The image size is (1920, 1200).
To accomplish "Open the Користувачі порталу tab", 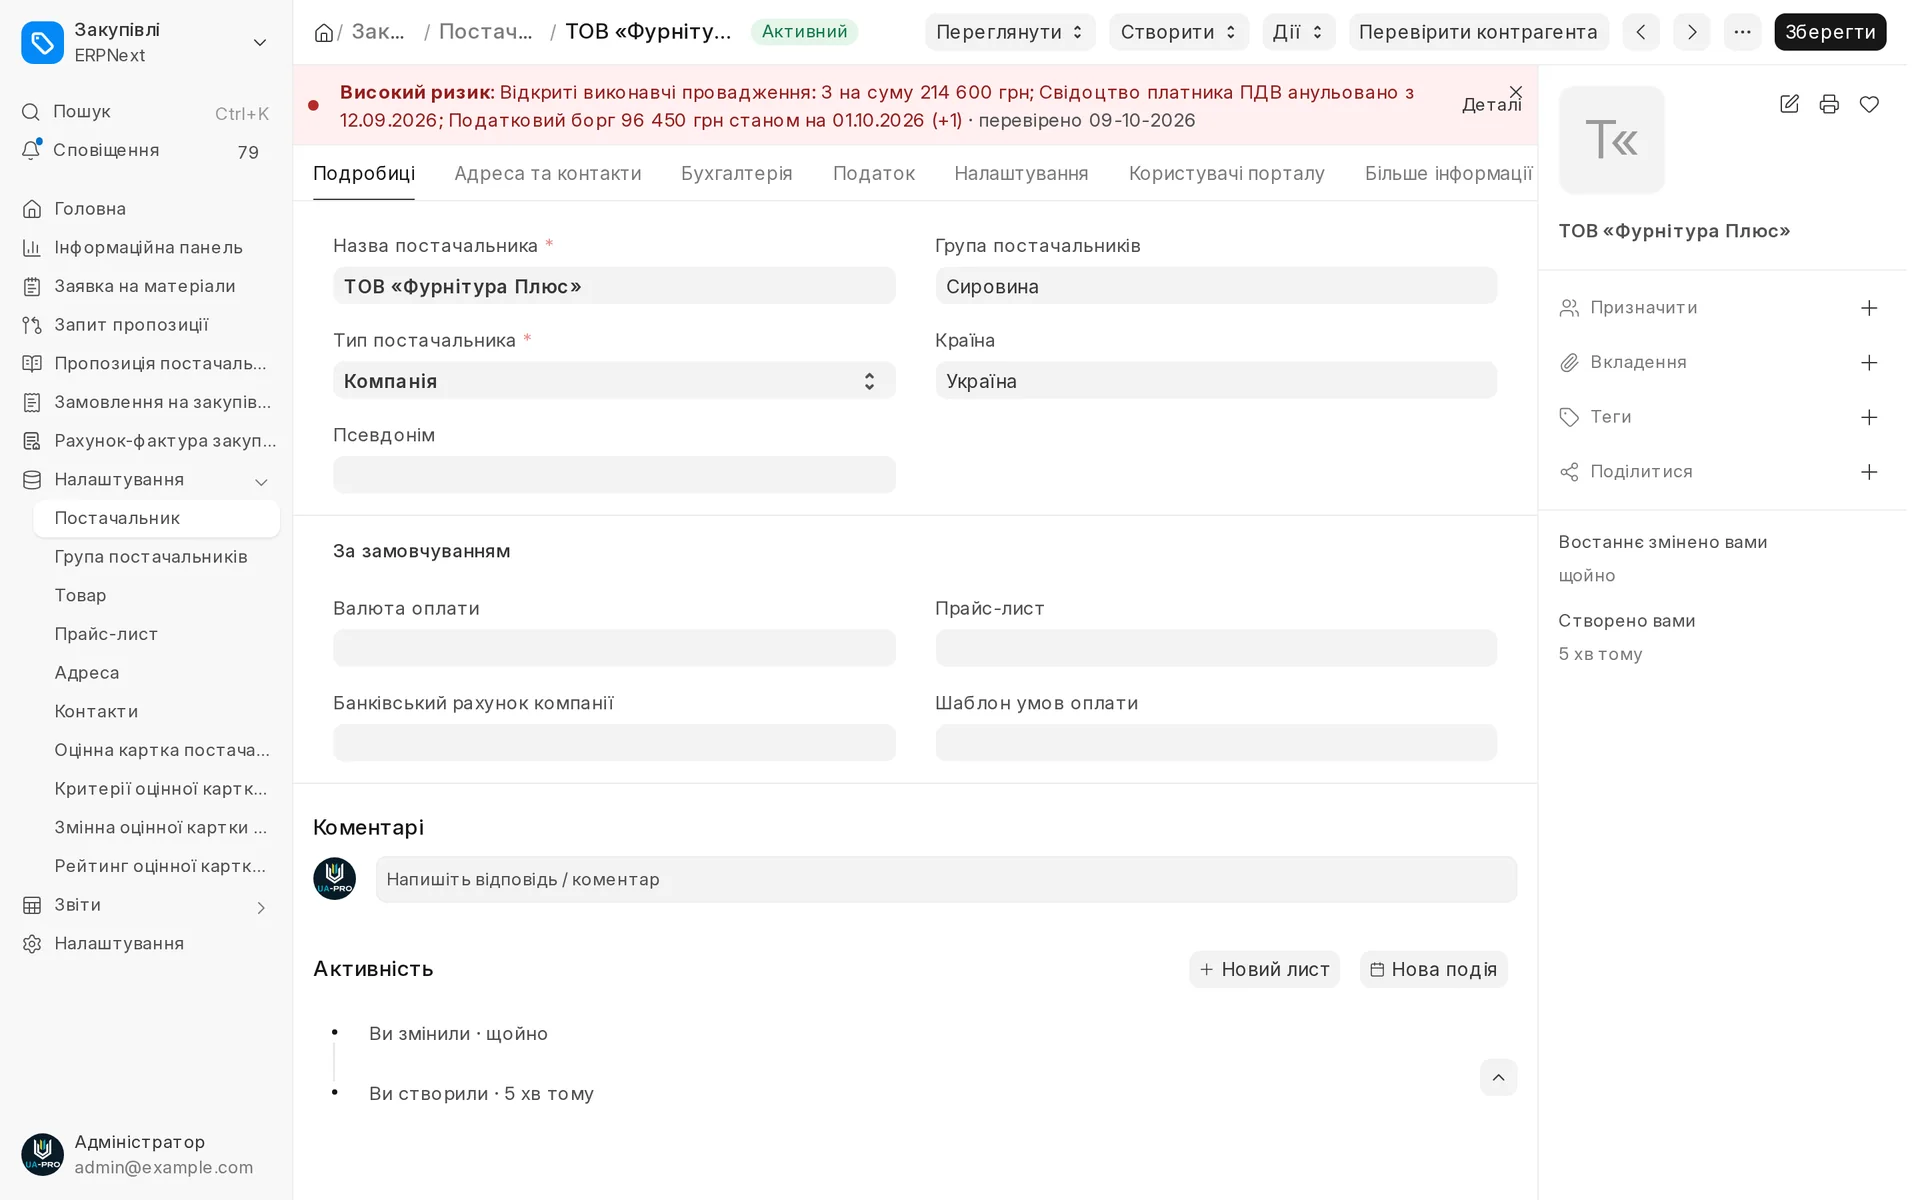I will pos(1227,173).
